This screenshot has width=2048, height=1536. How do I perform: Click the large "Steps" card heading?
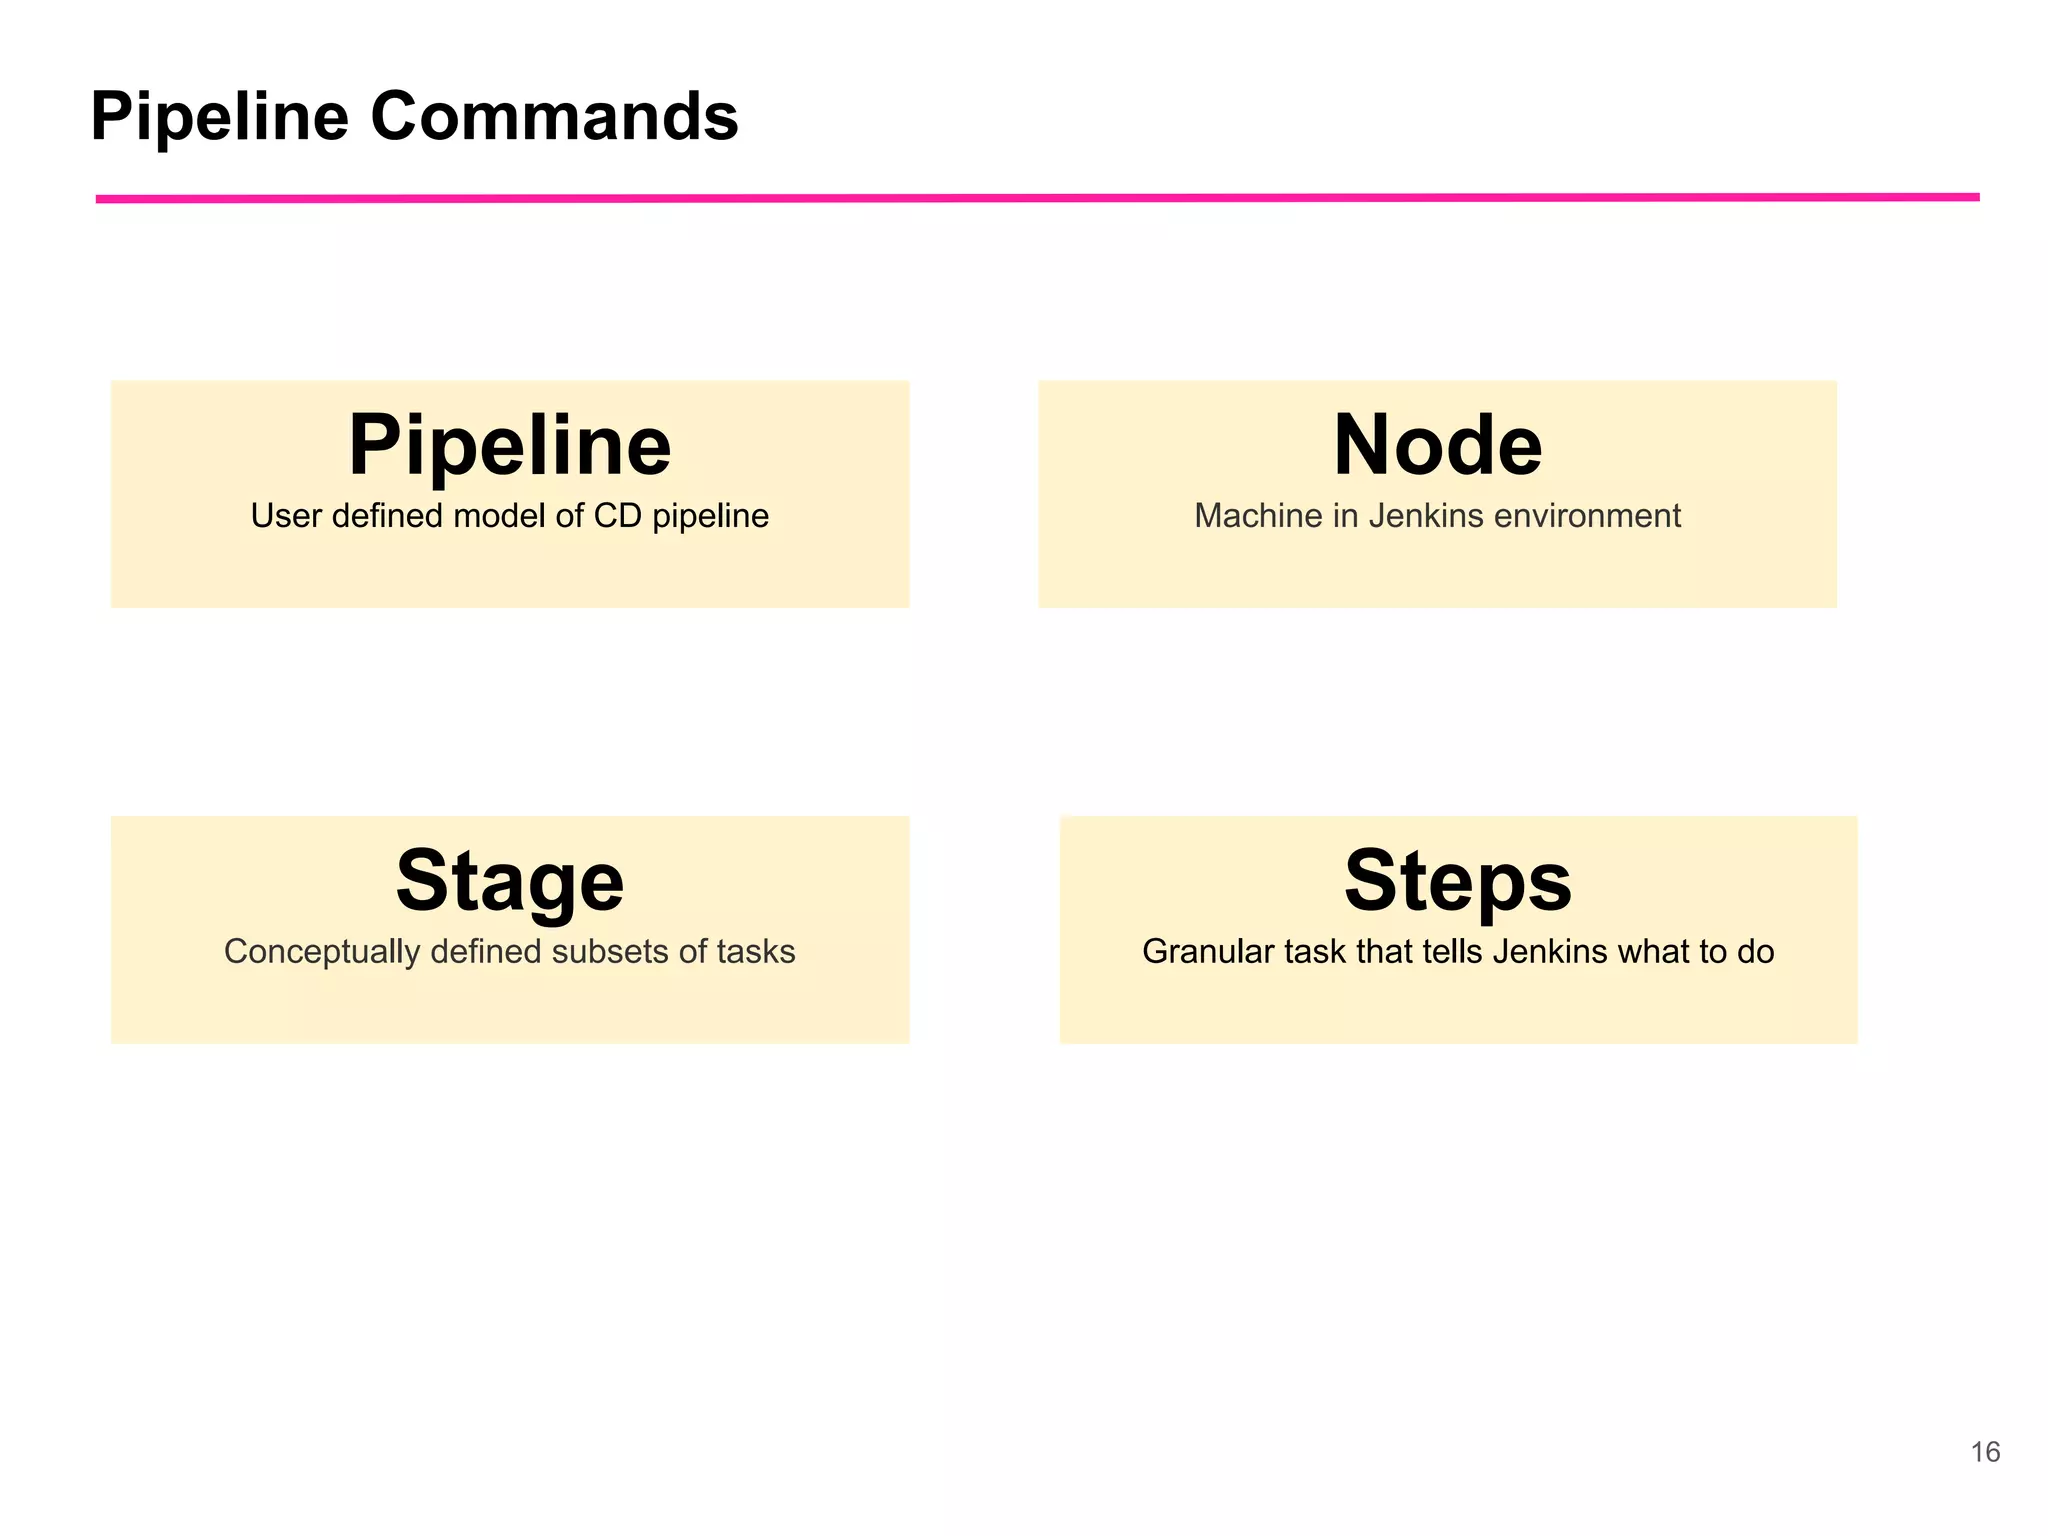click(1457, 881)
